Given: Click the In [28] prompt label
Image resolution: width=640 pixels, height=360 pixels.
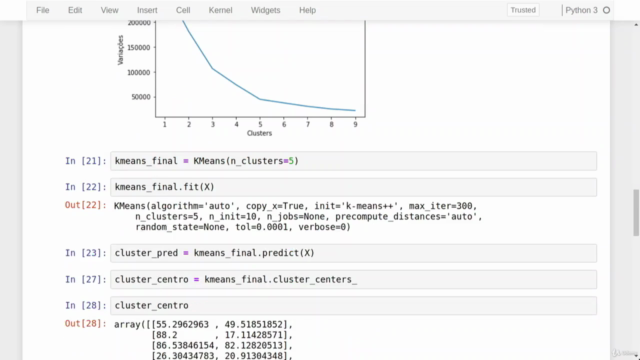Looking at the screenshot, I should 86,306.
